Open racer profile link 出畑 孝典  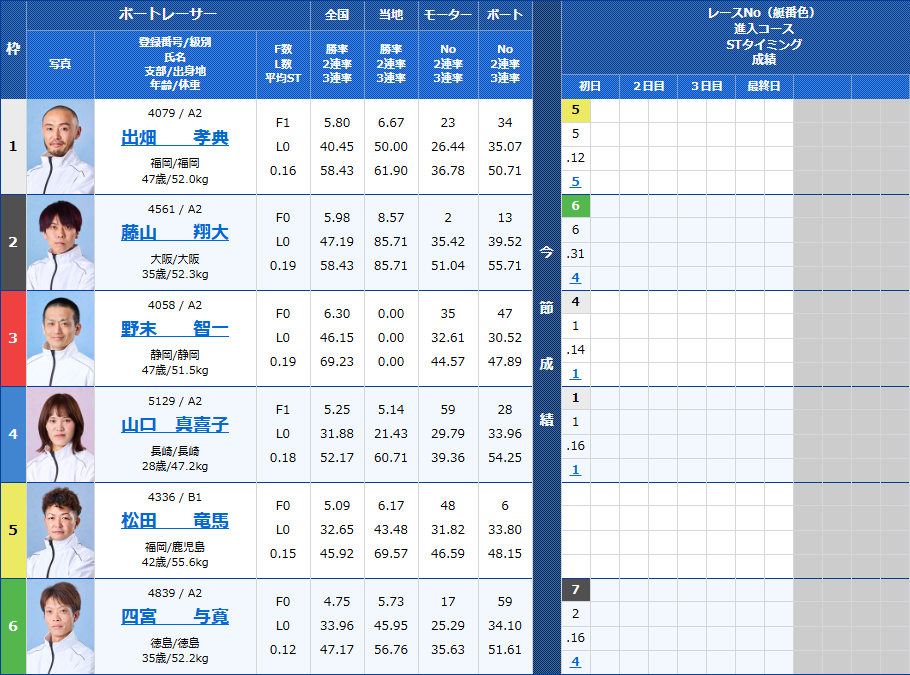pyautogui.click(x=175, y=138)
